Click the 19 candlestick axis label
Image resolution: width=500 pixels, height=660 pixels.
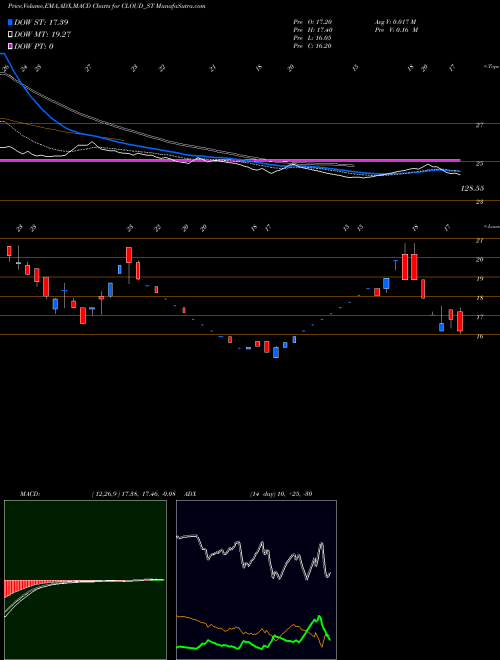point(479,279)
